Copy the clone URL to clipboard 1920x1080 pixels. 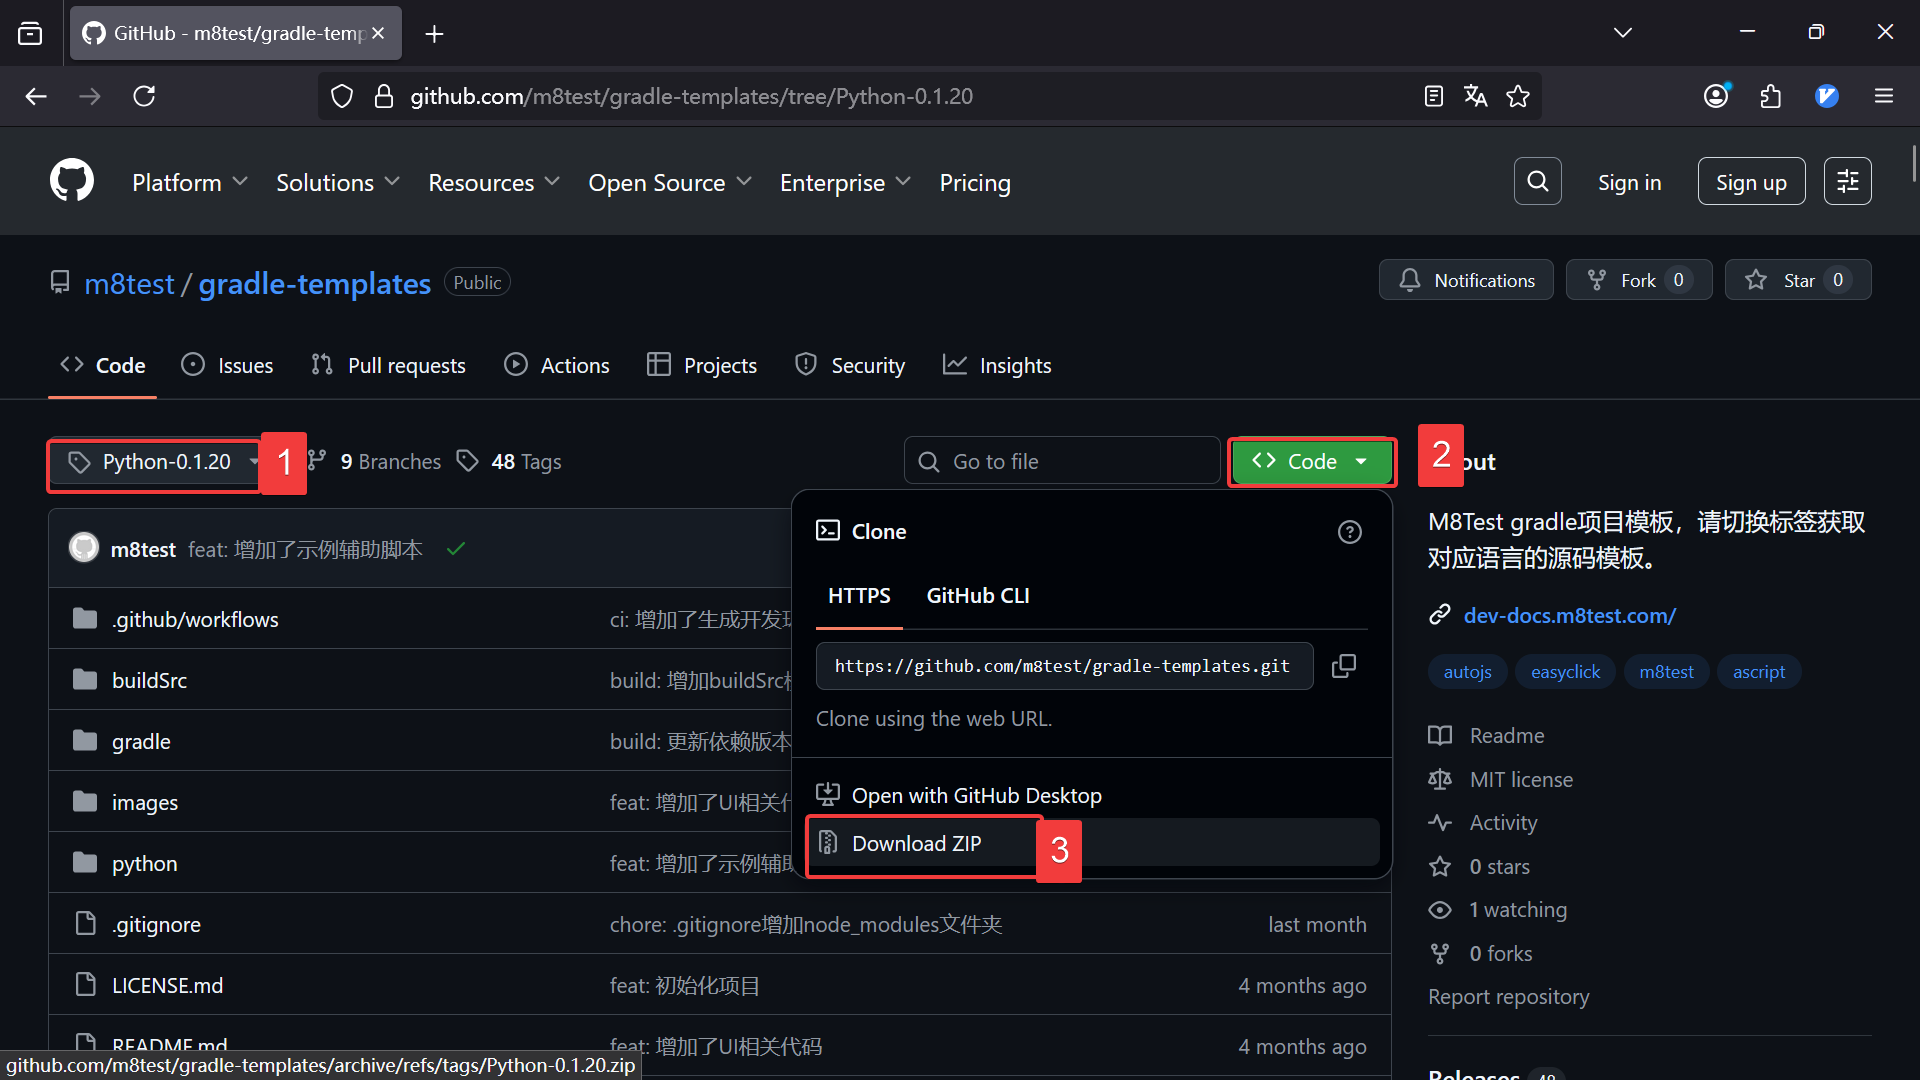pos(1343,666)
